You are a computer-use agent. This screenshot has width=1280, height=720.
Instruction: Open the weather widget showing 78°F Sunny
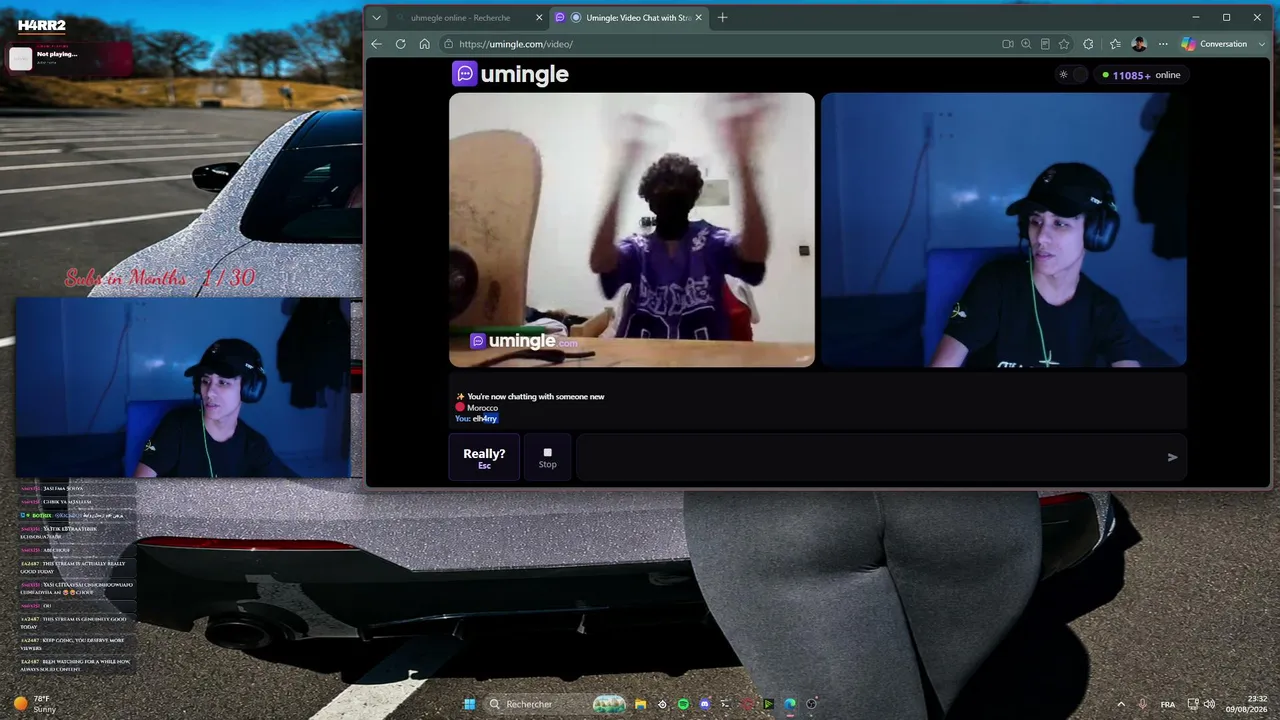click(33, 704)
